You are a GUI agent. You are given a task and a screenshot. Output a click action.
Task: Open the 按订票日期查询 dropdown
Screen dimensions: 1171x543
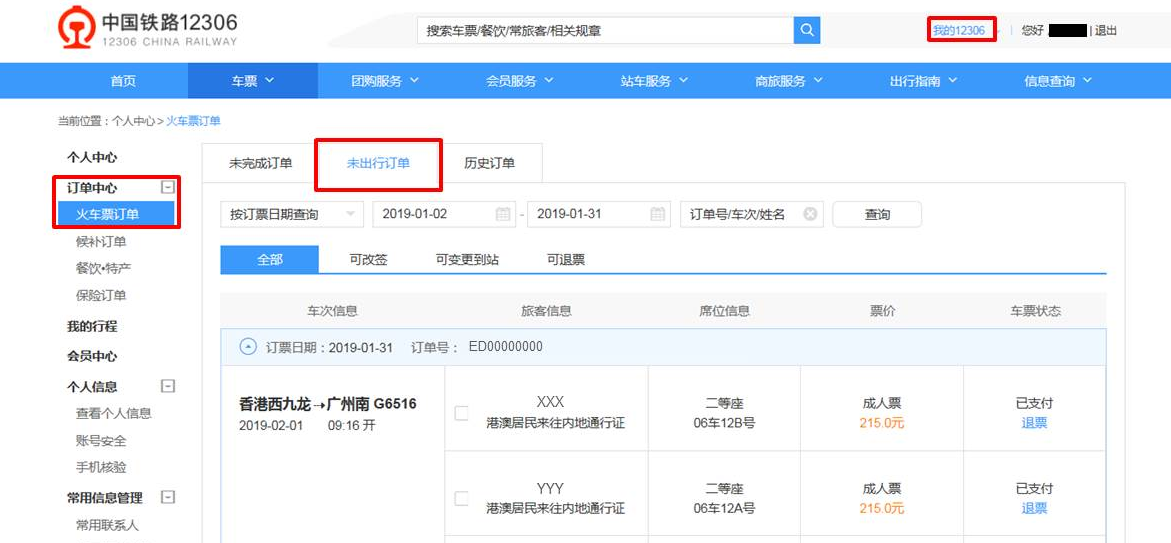292,214
